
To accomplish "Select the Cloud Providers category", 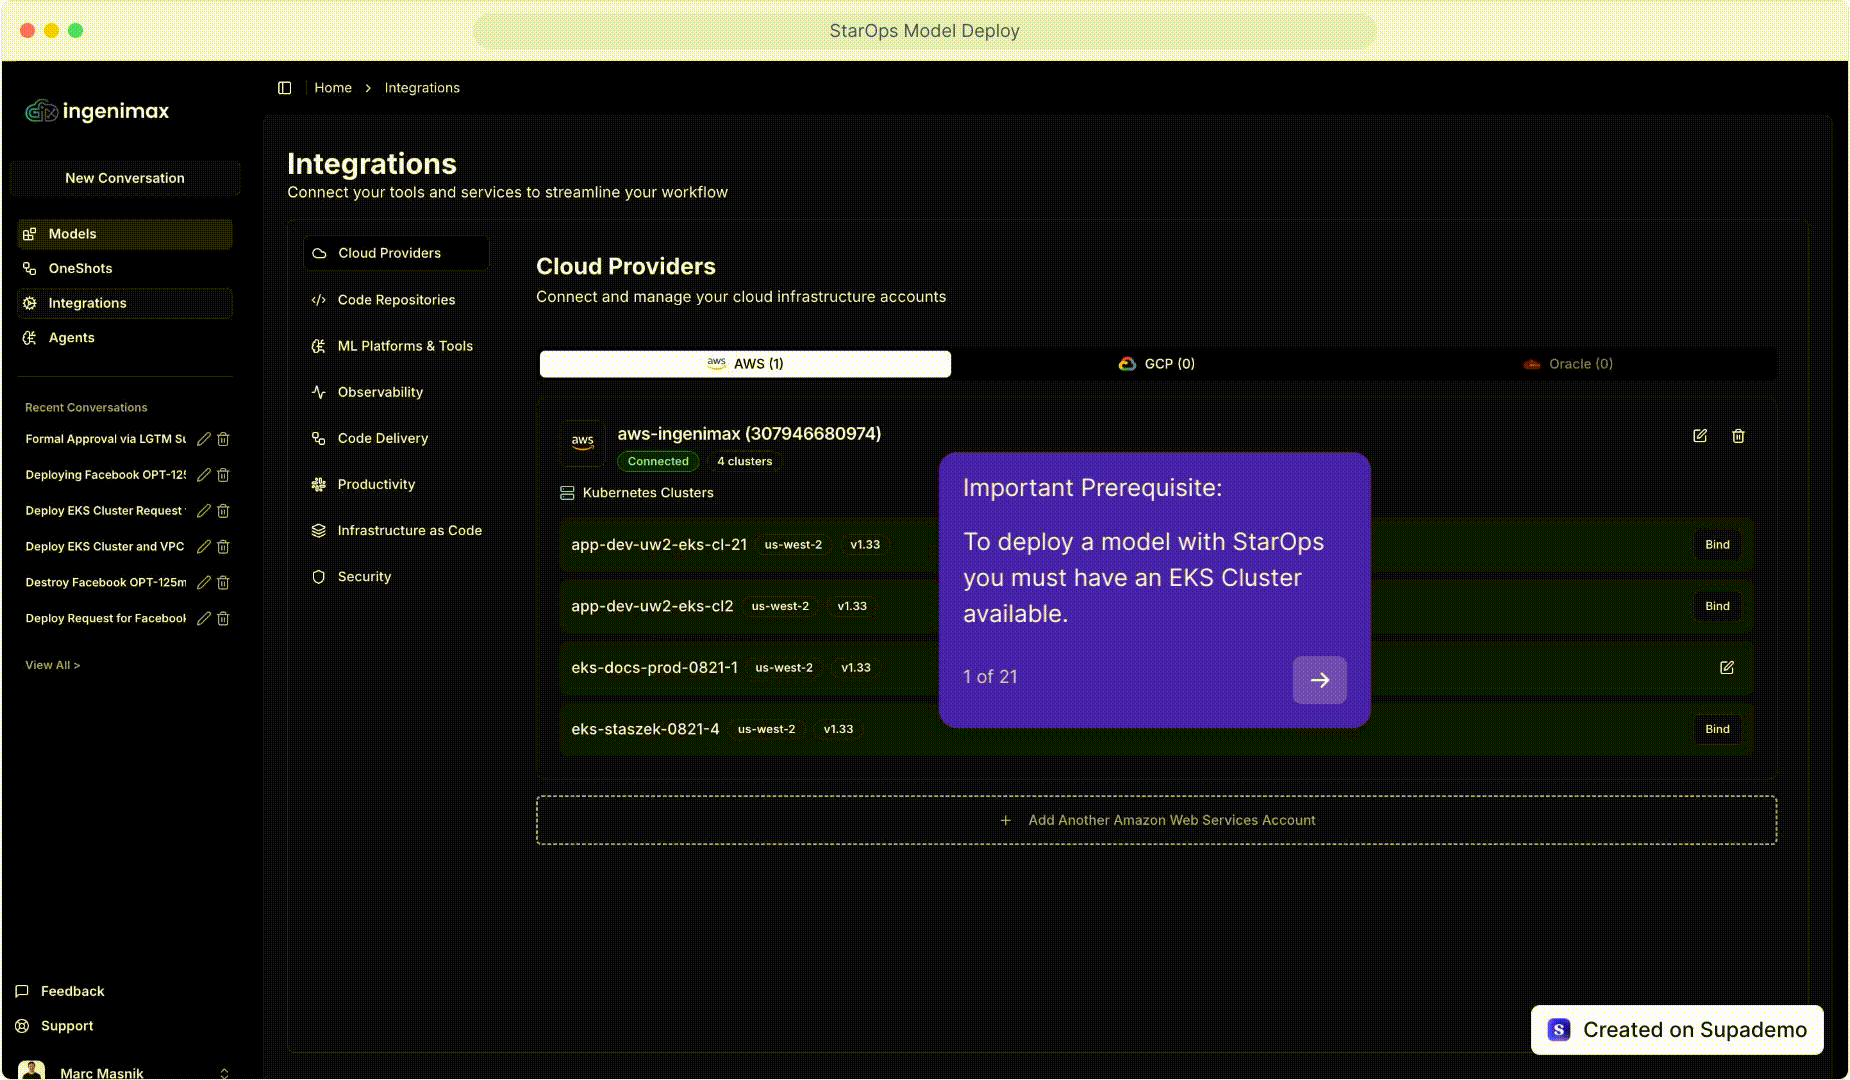I will coord(396,253).
